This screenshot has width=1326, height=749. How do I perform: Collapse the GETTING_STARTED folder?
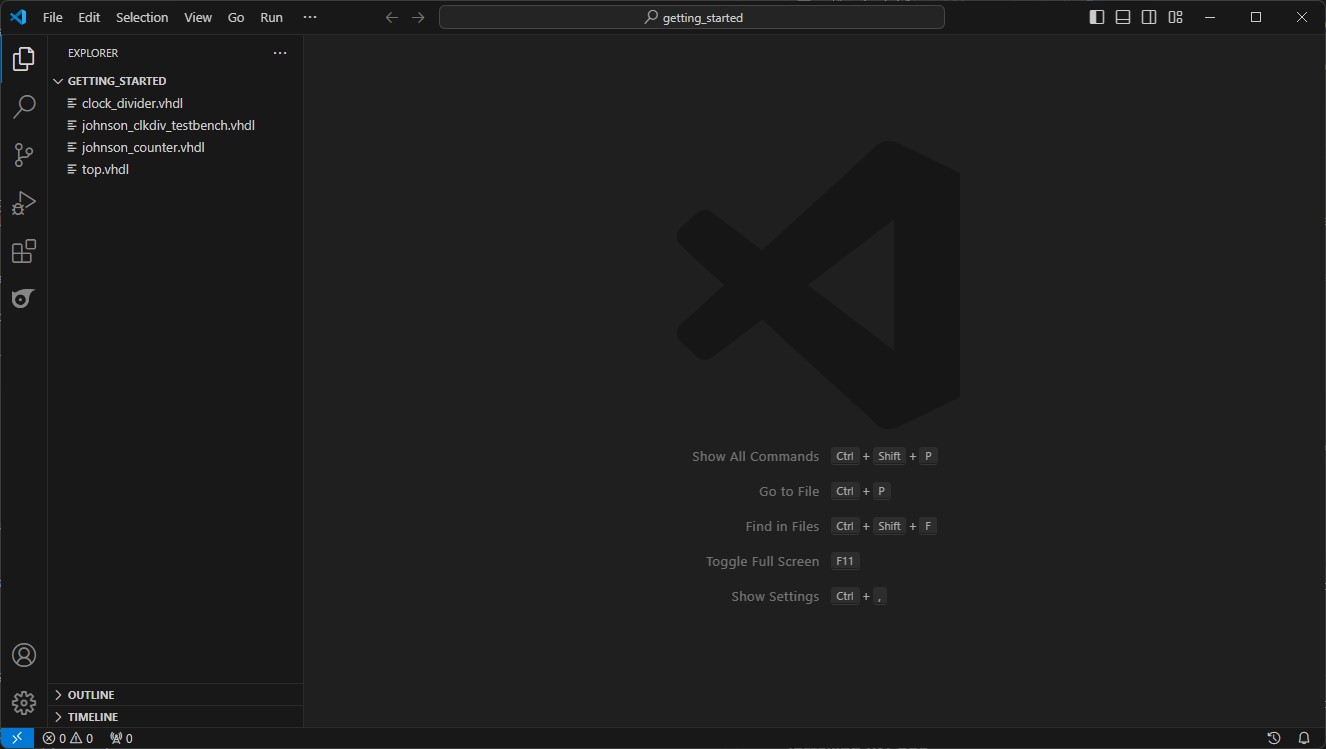point(175,81)
